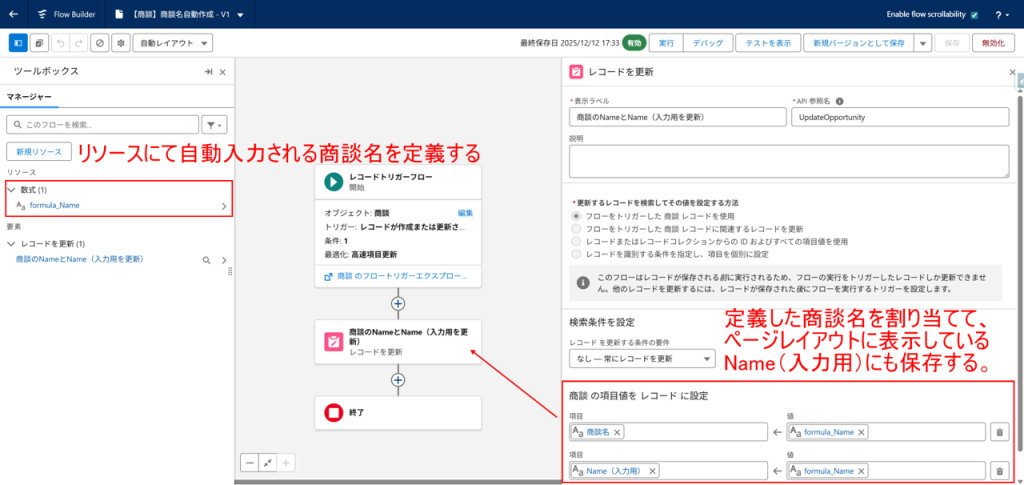Image resolution: width=1024 pixels, height=485 pixels.
Task: Open the filter dropdown beside search
Action: pos(214,125)
